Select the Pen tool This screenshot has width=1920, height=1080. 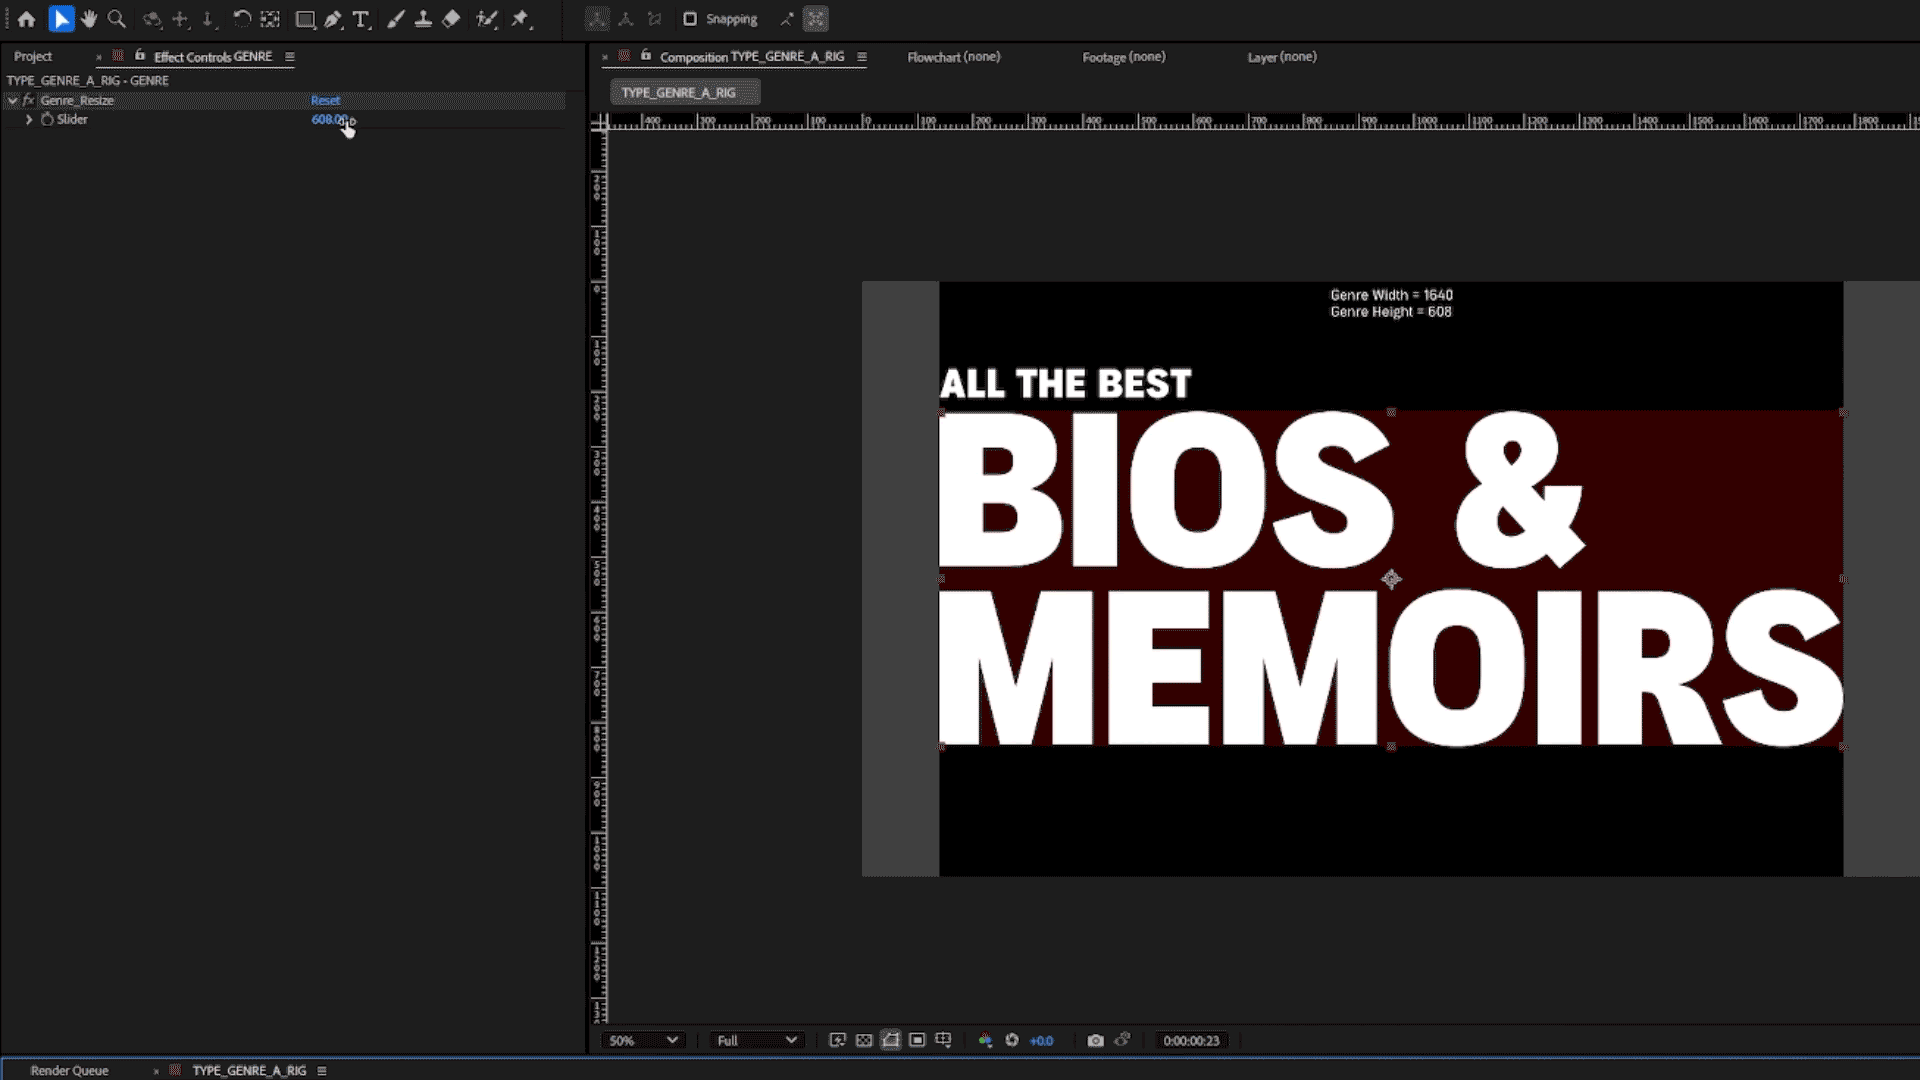click(x=333, y=19)
